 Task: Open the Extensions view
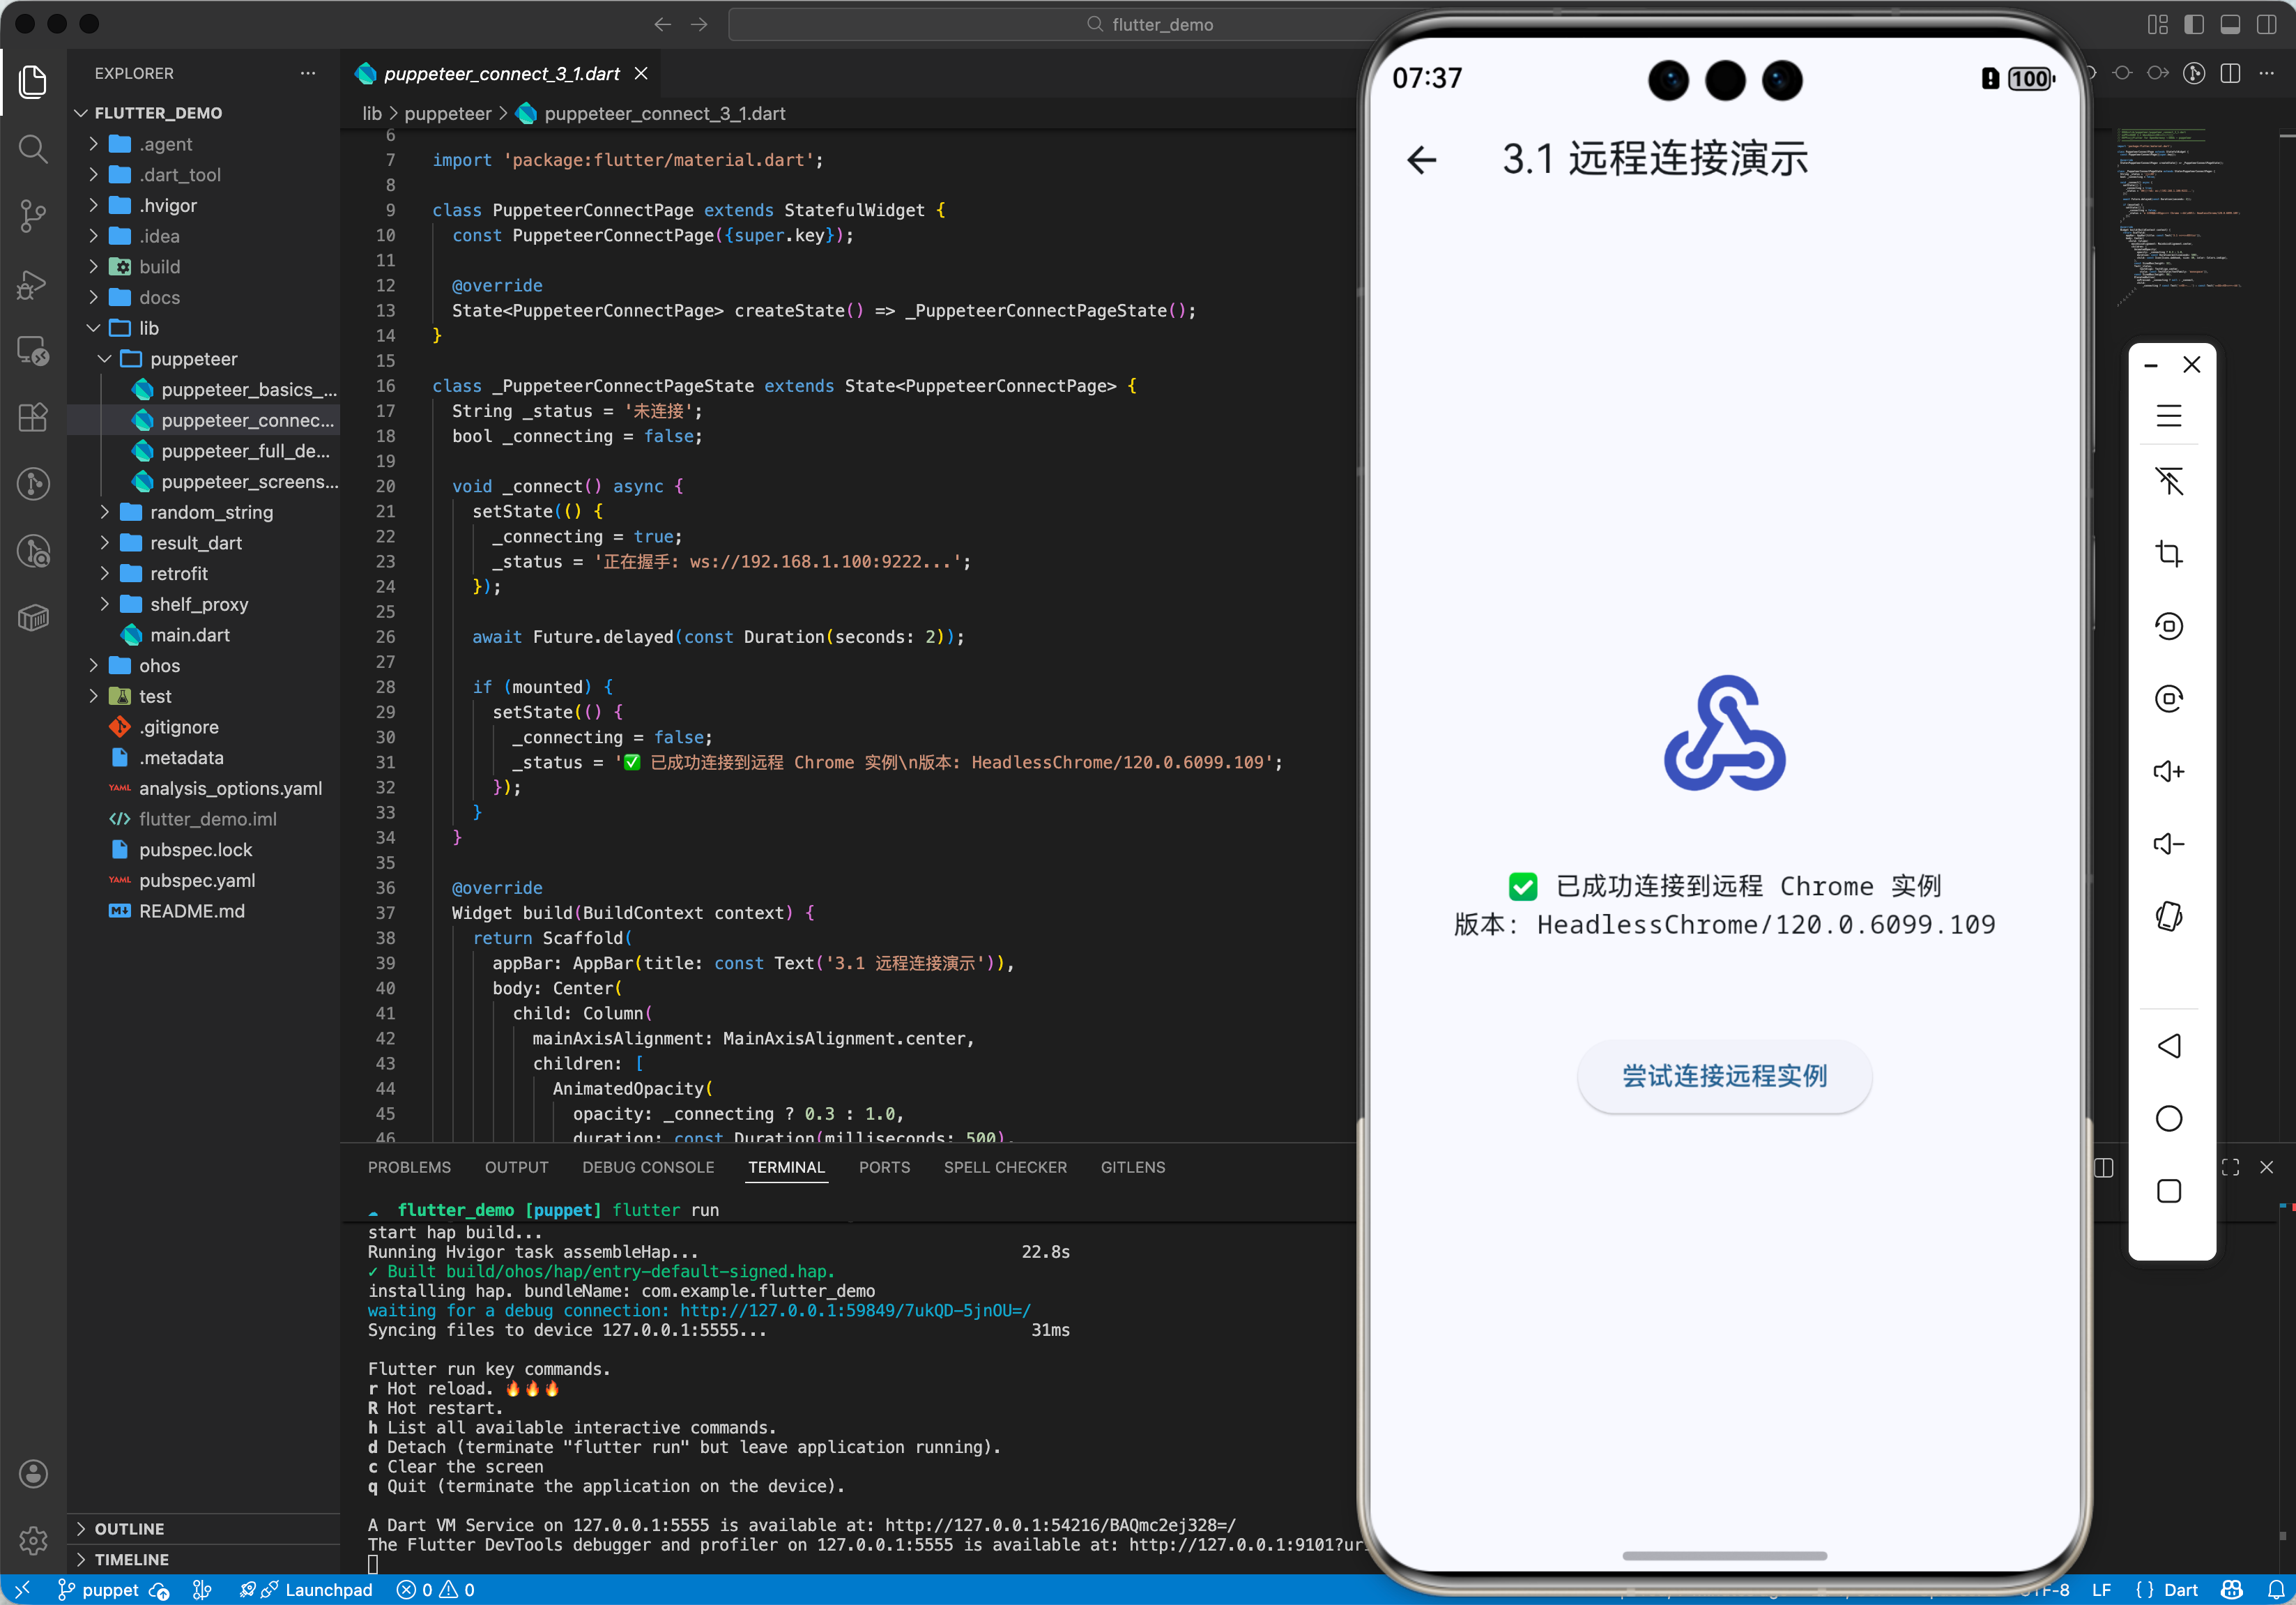point(33,417)
